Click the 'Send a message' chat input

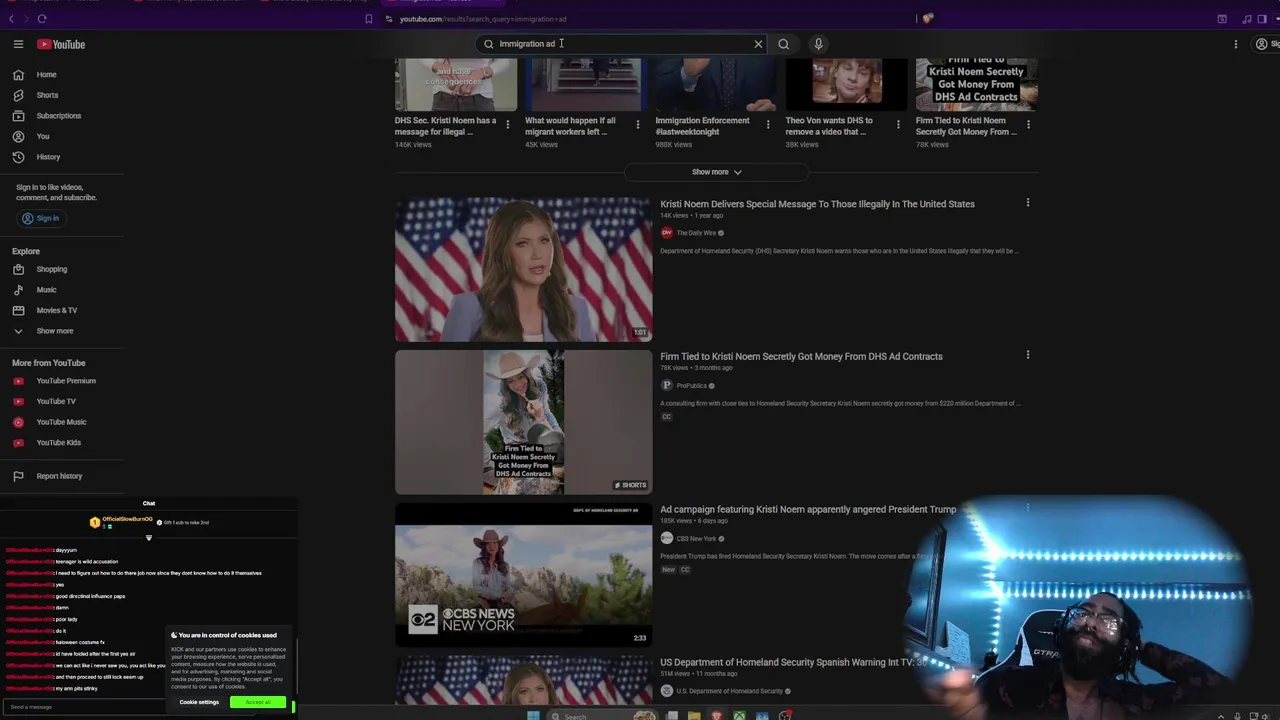[x=85, y=707]
